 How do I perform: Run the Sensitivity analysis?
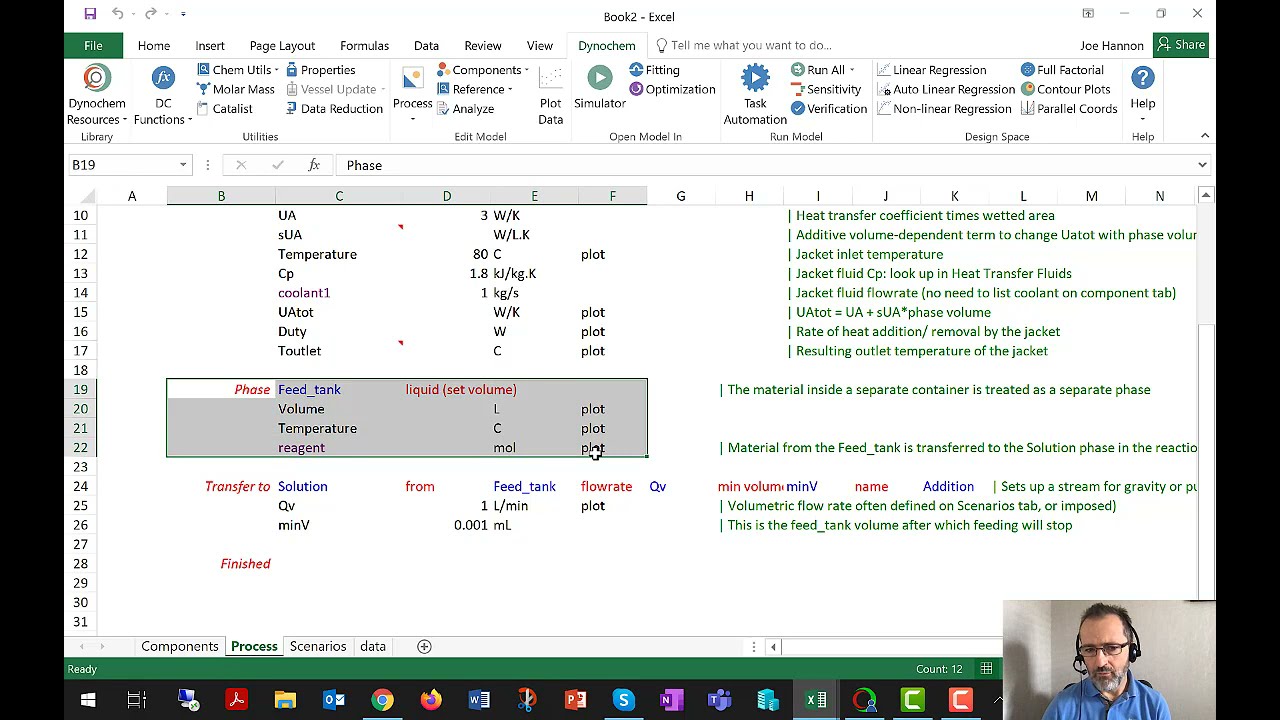826,89
